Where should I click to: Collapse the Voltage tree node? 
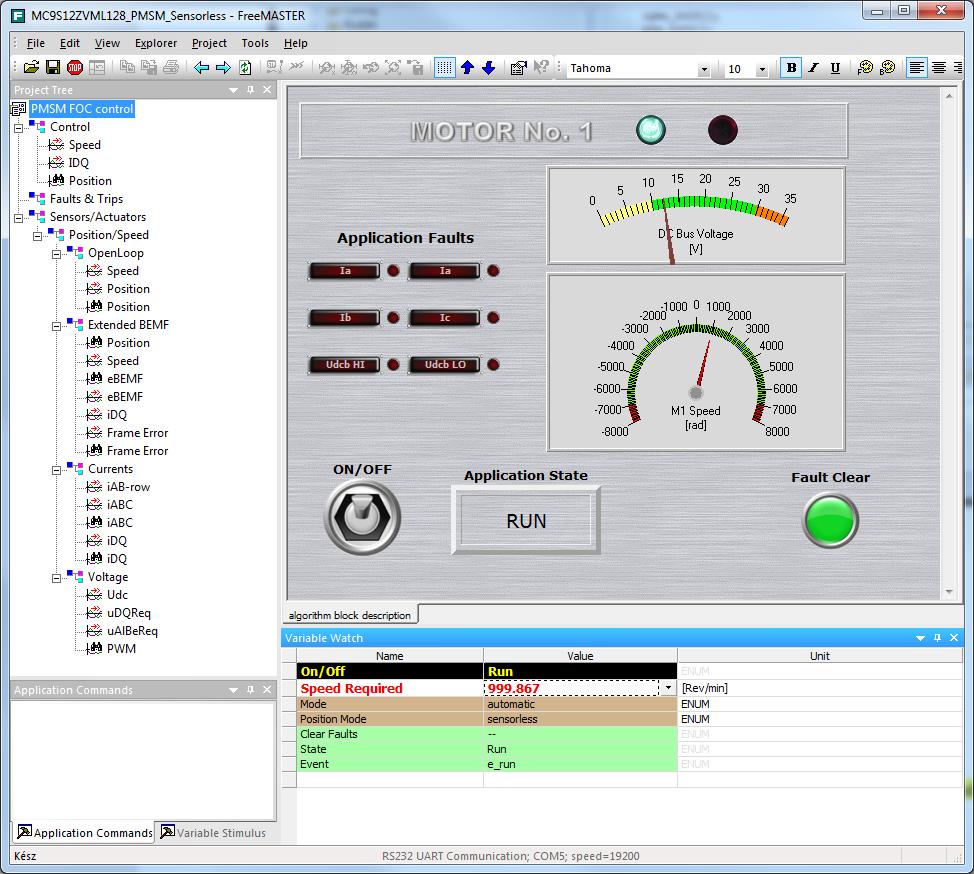57,578
